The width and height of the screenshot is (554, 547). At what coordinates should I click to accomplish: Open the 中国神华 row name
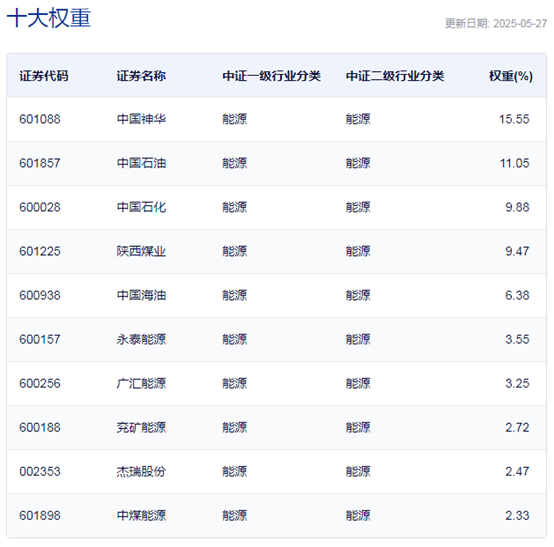(x=141, y=119)
